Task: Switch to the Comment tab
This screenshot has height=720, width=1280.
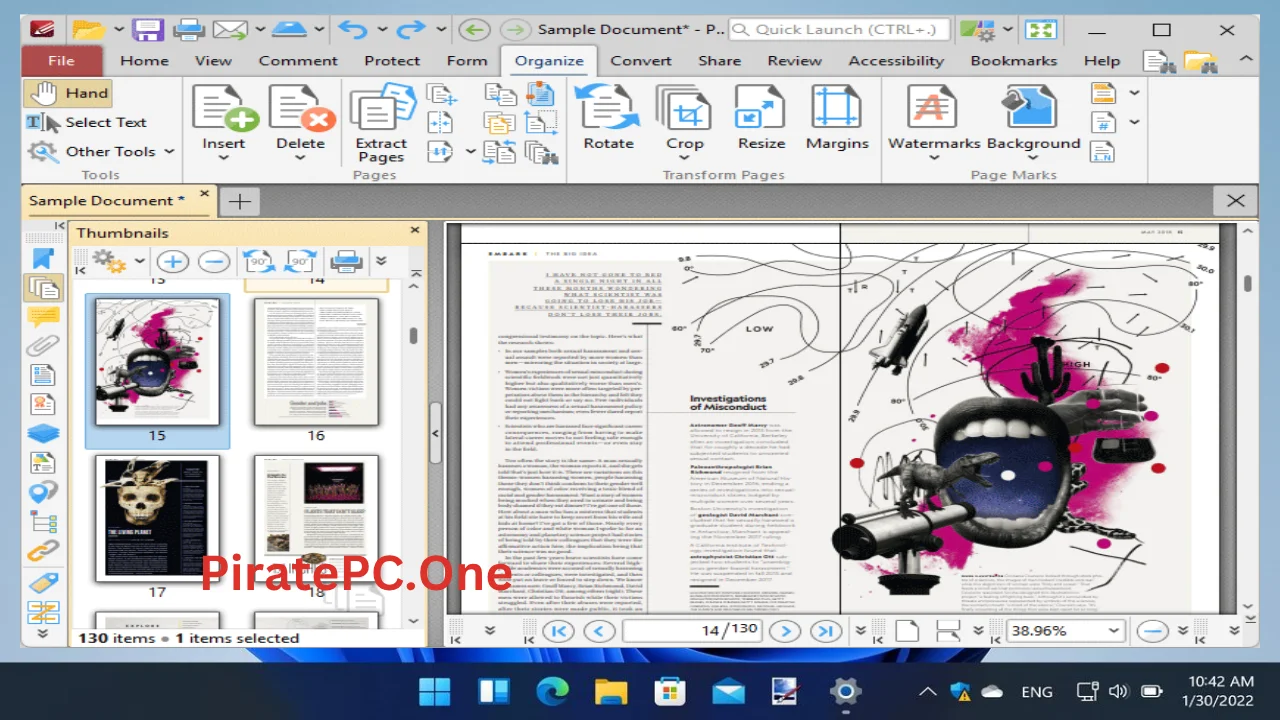Action: click(298, 61)
